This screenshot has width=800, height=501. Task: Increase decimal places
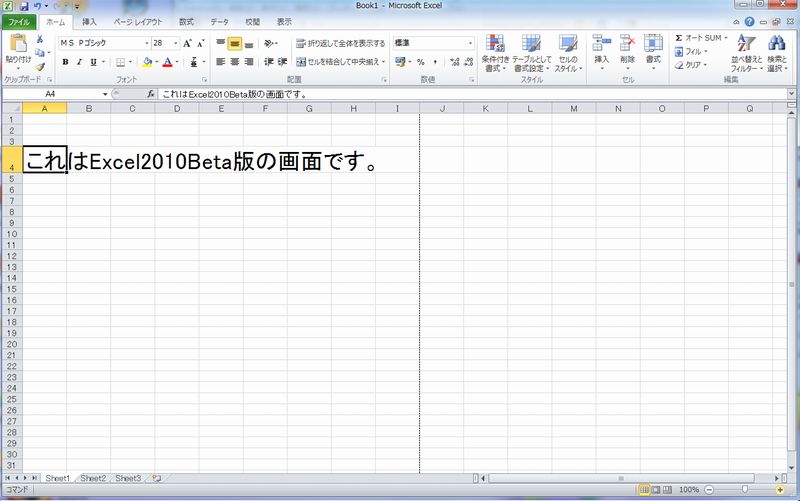click(x=455, y=62)
